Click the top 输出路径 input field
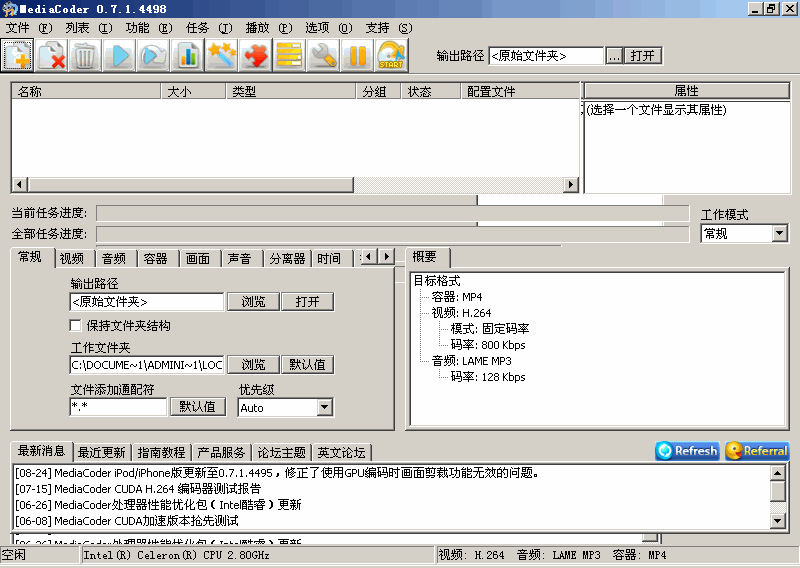Screen dimensions: 800x568 pyautogui.click(x=546, y=56)
